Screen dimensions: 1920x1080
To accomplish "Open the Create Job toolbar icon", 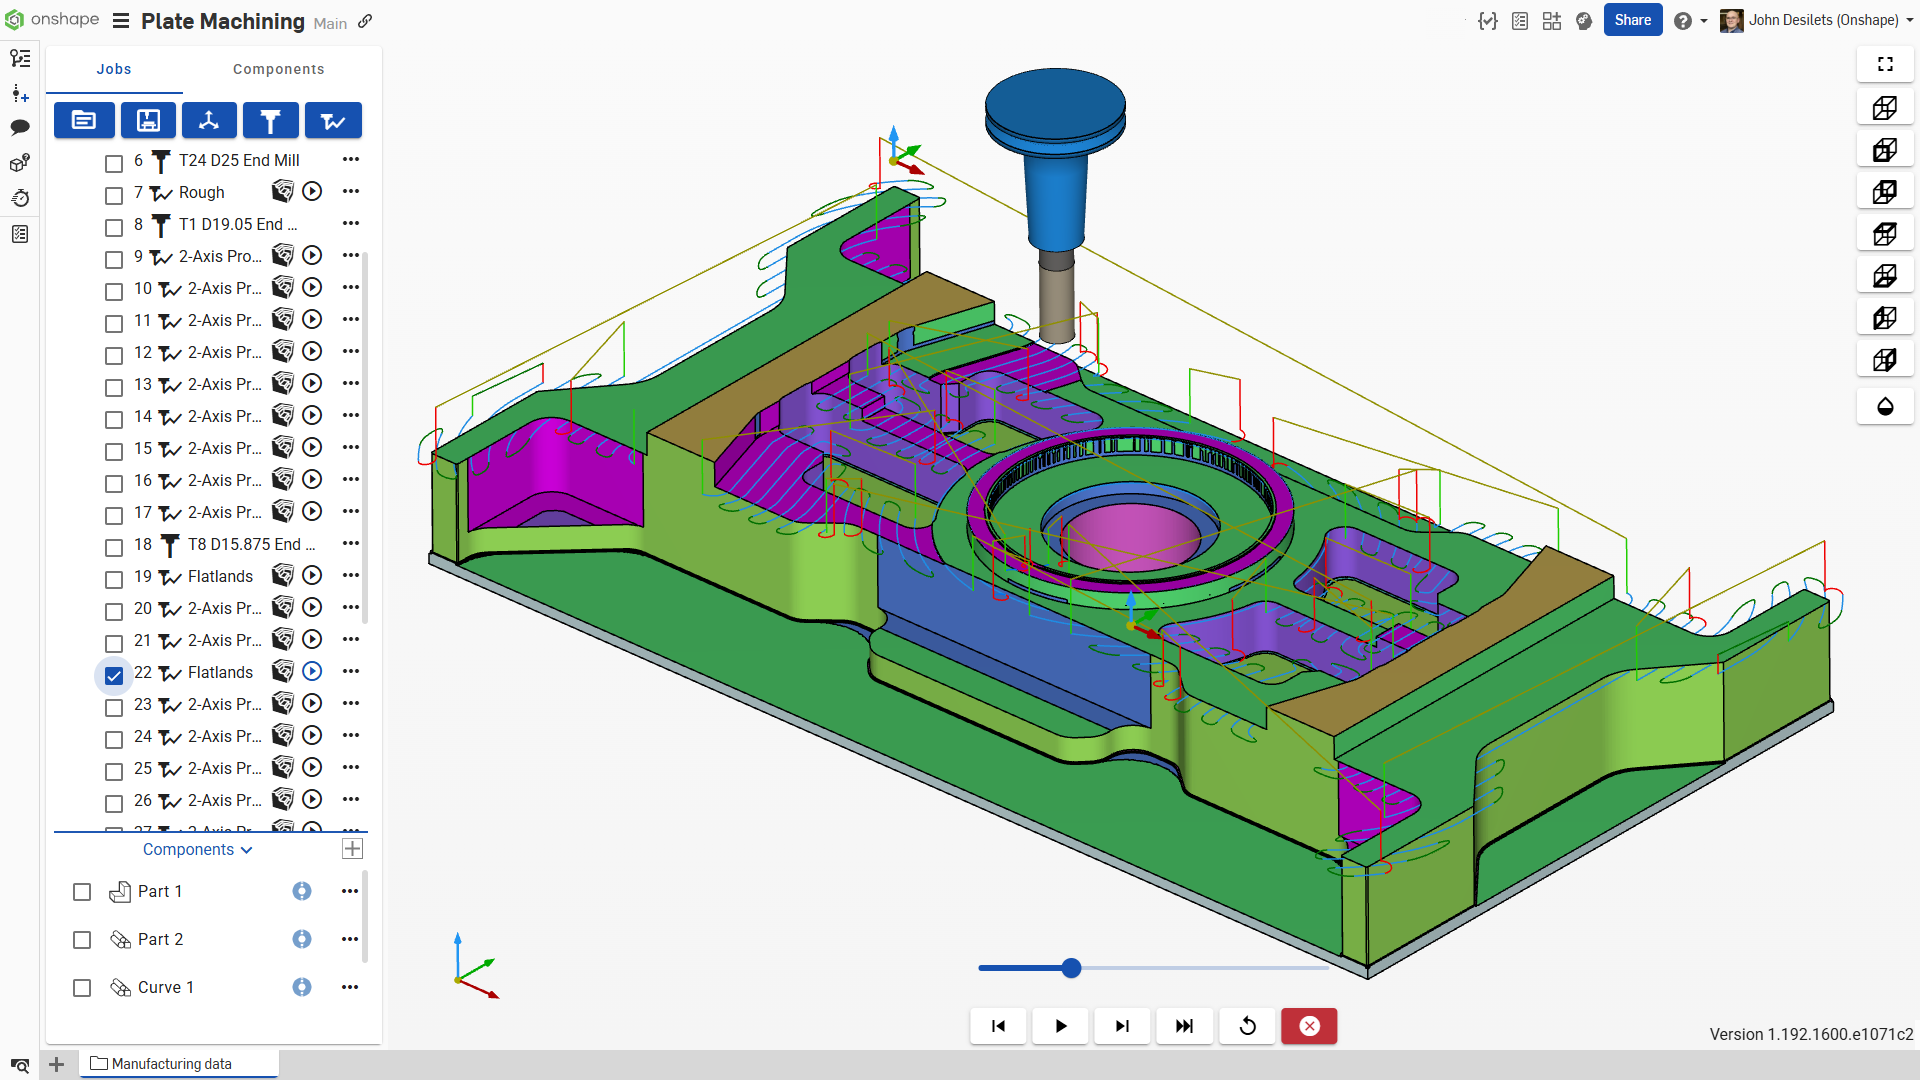I will point(84,120).
